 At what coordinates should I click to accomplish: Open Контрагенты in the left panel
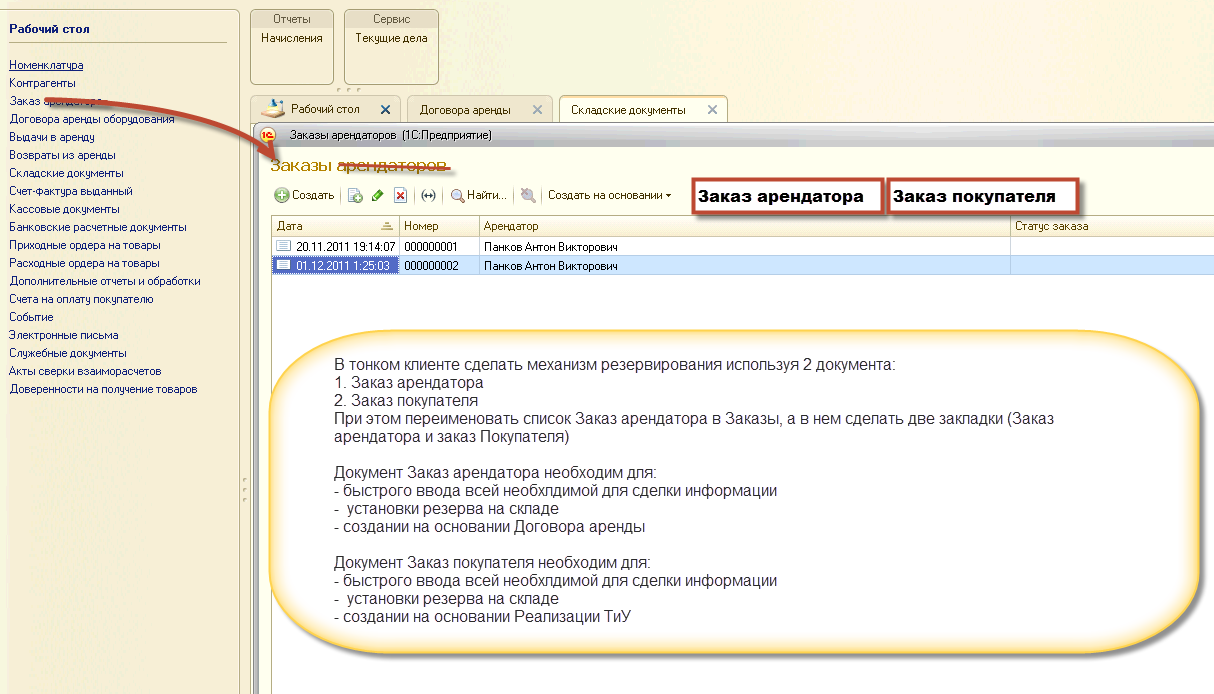[42, 83]
